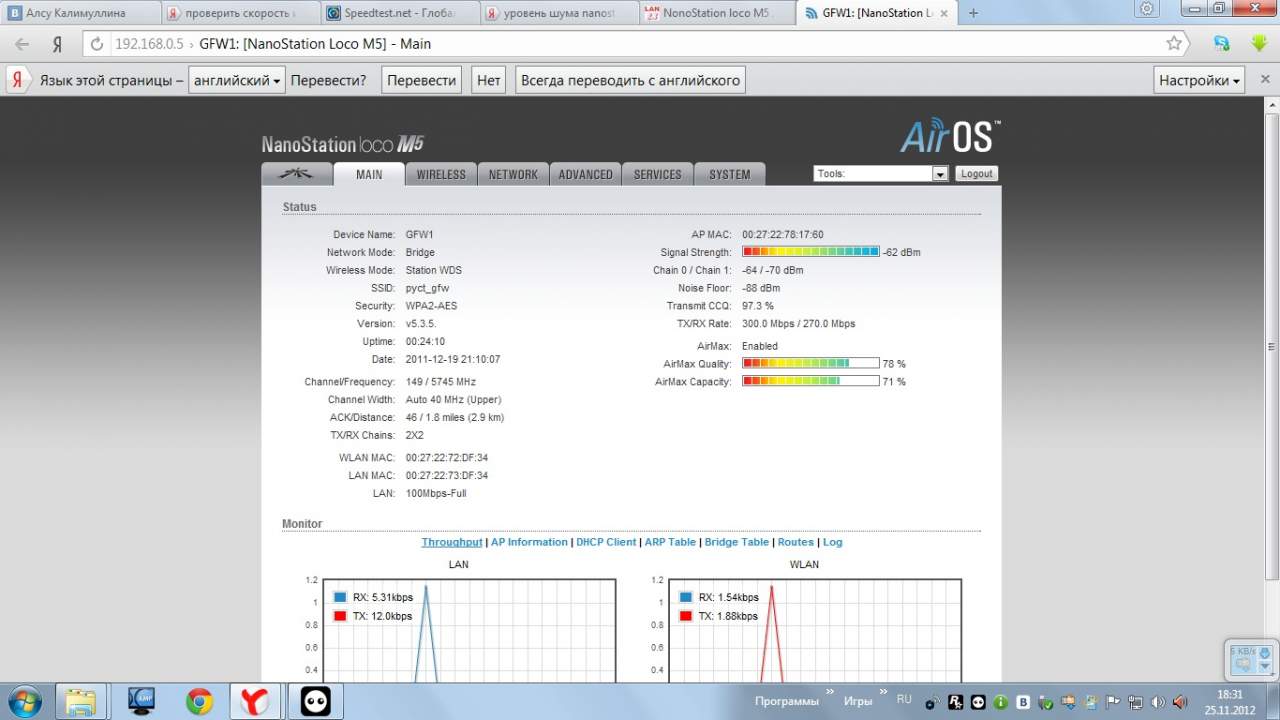The image size is (1280, 720).
Task: Click the green info icon in system tray
Action: 1001,702
